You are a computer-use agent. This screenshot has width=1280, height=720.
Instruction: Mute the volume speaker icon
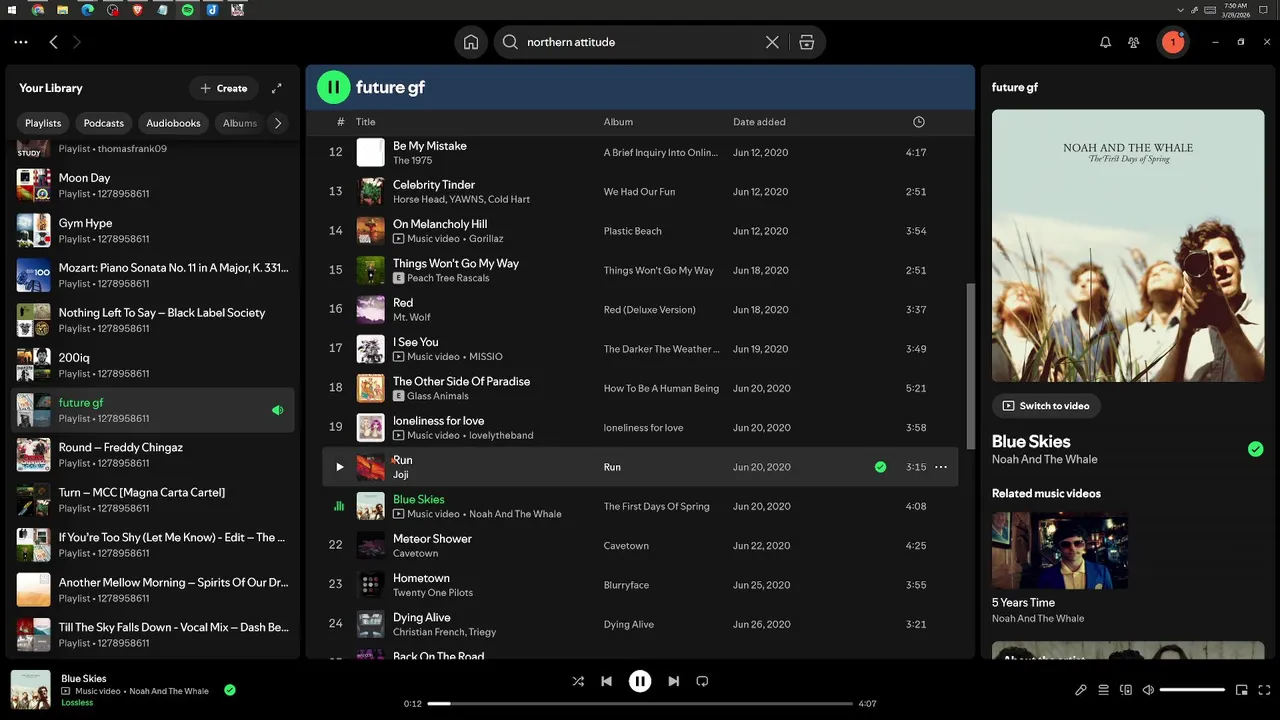(x=1148, y=690)
